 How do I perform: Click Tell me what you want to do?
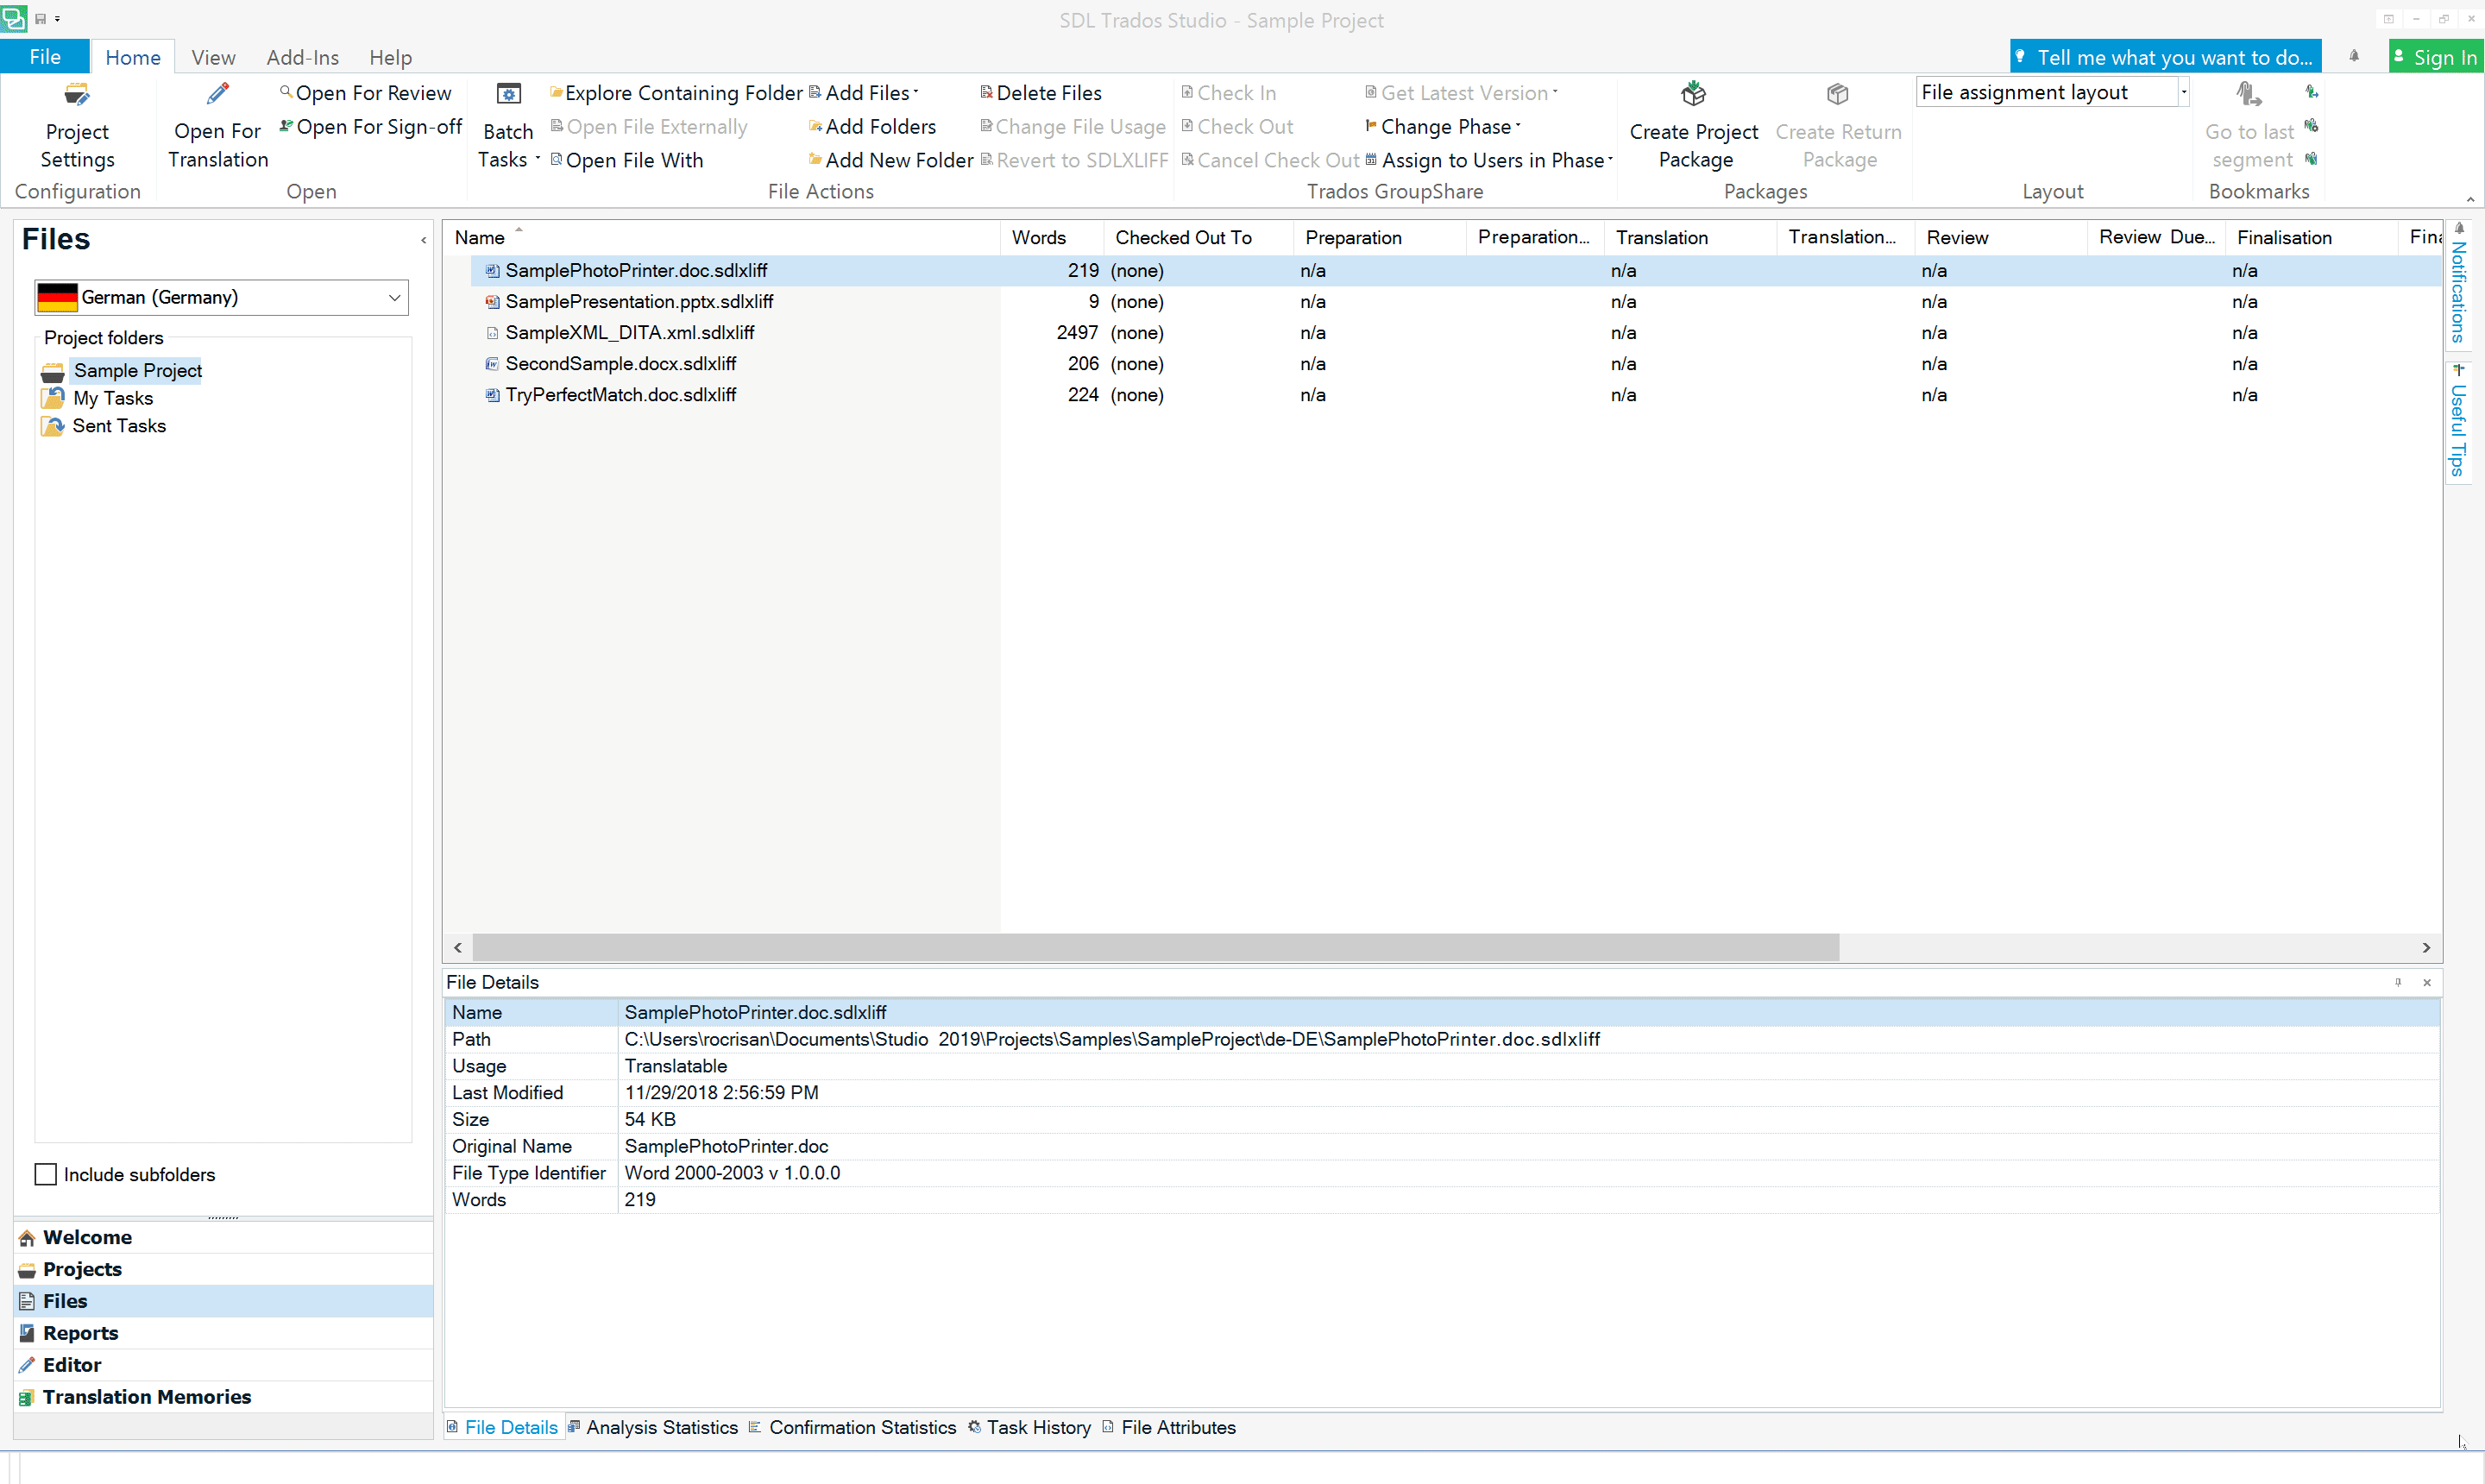[2165, 57]
